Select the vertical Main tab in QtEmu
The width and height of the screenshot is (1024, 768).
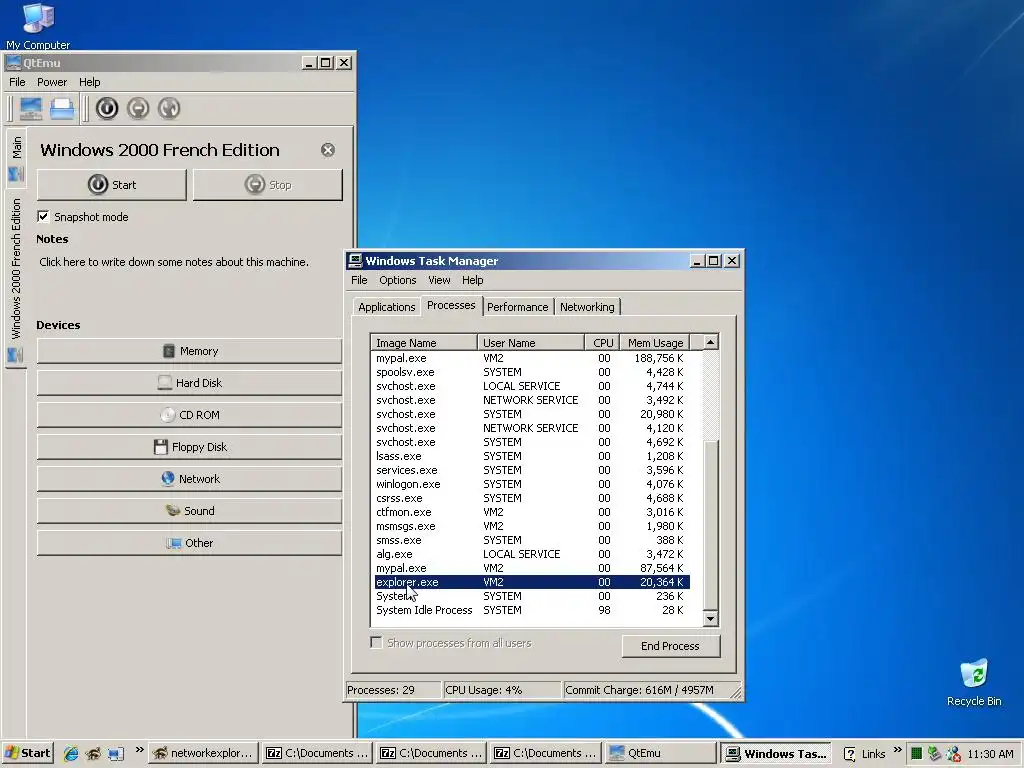(x=16, y=157)
